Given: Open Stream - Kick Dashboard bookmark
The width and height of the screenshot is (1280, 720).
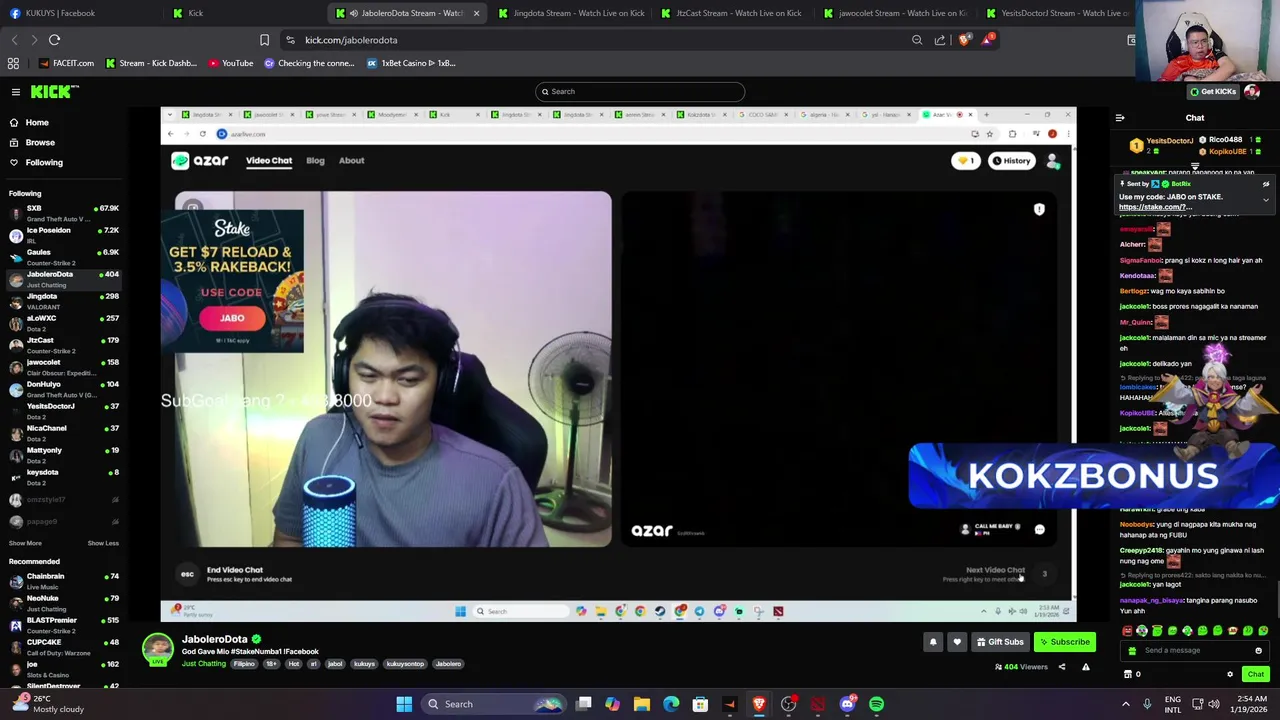Looking at the screenshot, I should click(151, 63).
